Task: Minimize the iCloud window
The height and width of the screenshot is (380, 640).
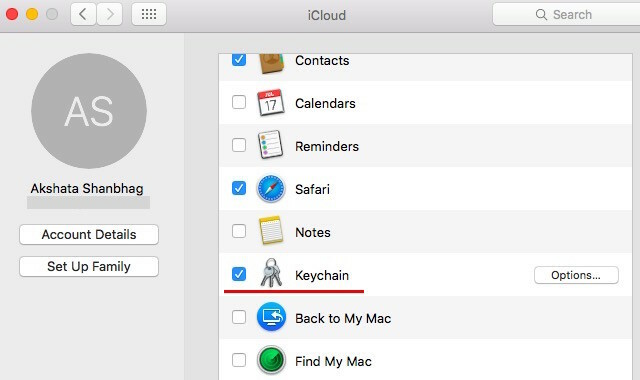Action: (x=32, y=14)
